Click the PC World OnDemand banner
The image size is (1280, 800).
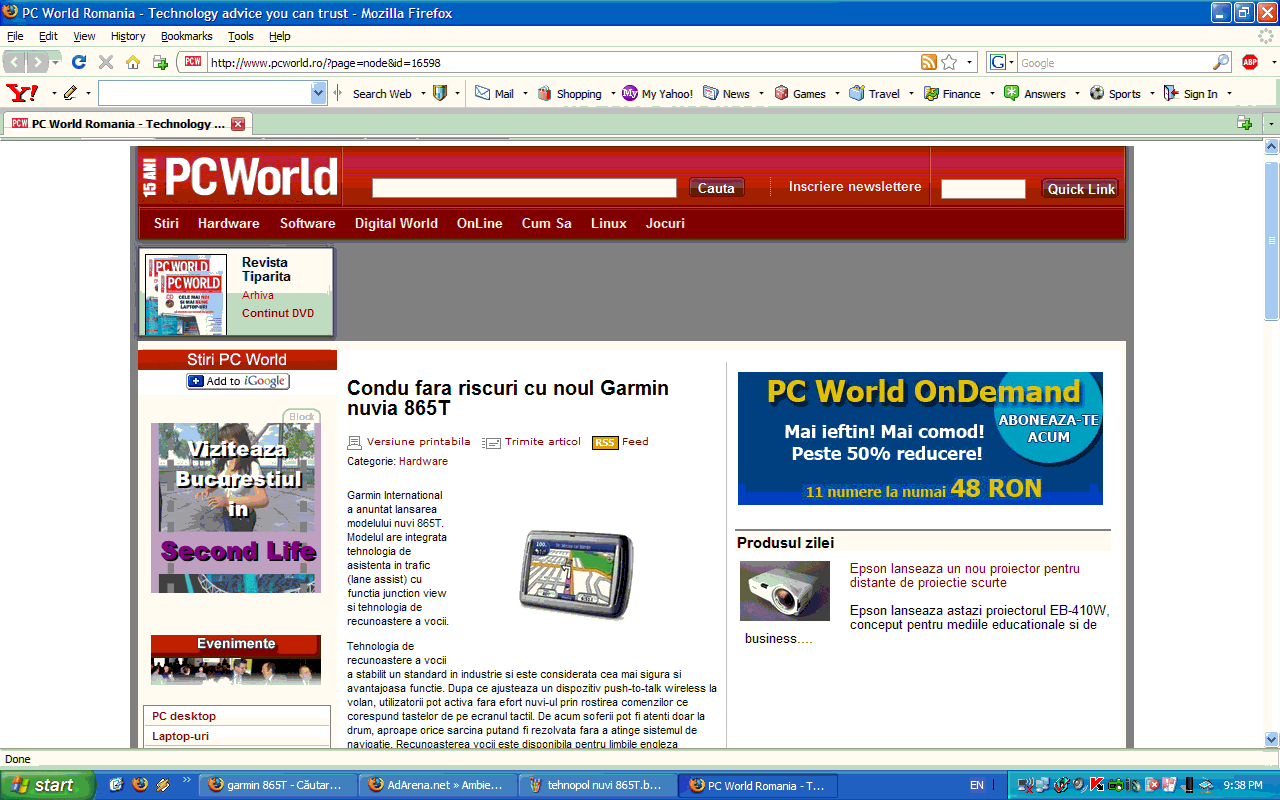coord(920,438)
